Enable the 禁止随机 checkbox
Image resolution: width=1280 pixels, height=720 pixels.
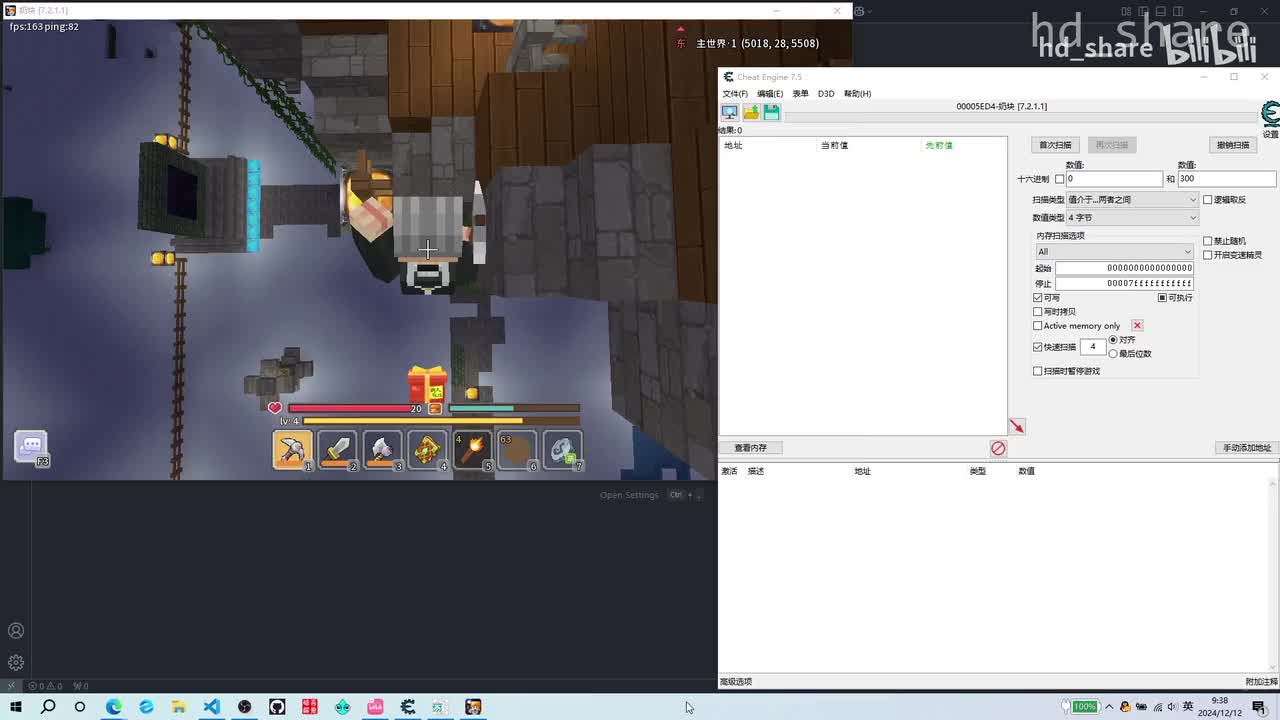coord(1207,241)
